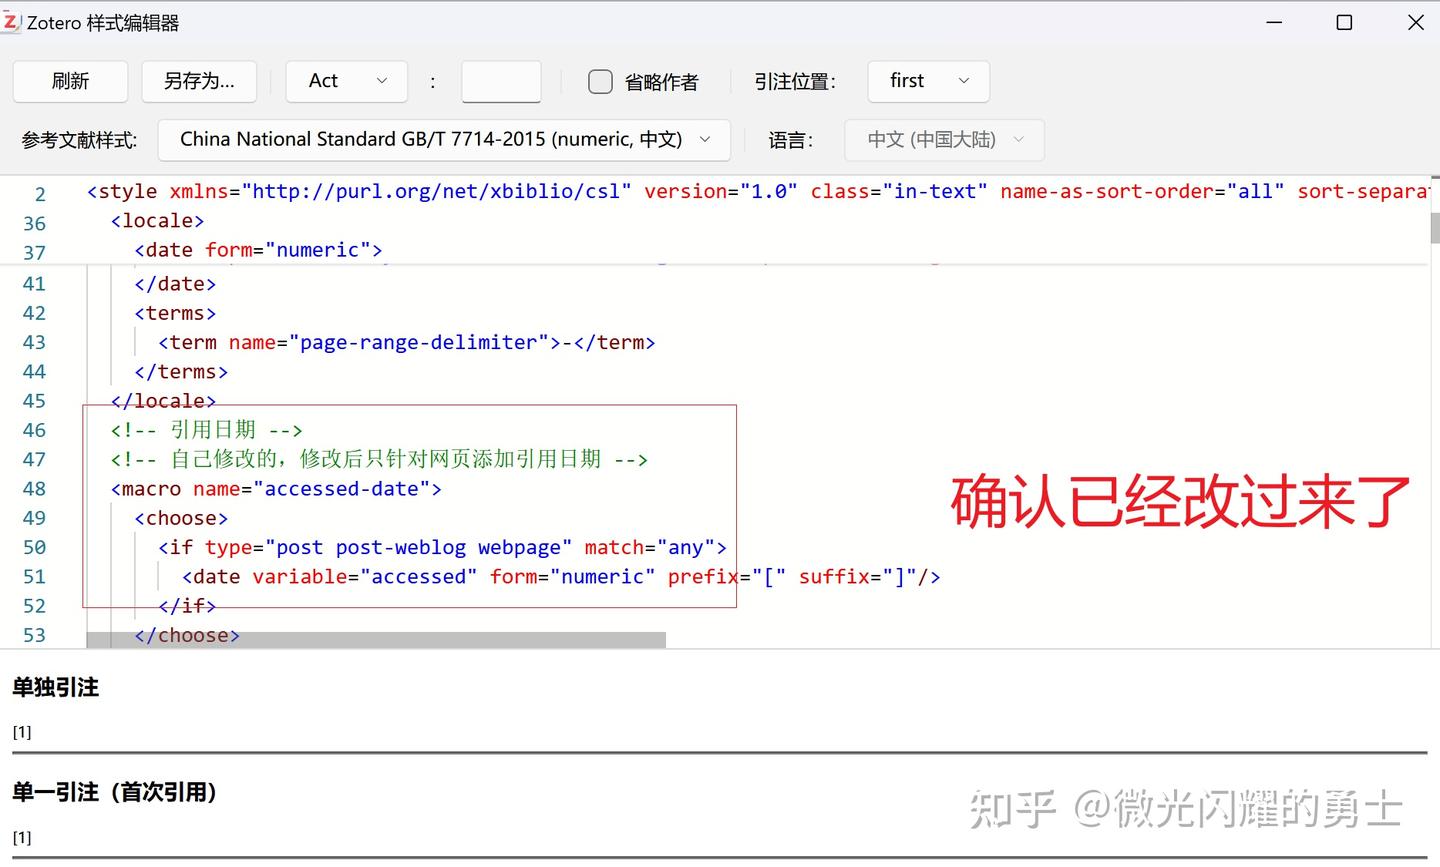
Task: Click the if type="post post-weblog webpage" line
Action: [442, 547]
